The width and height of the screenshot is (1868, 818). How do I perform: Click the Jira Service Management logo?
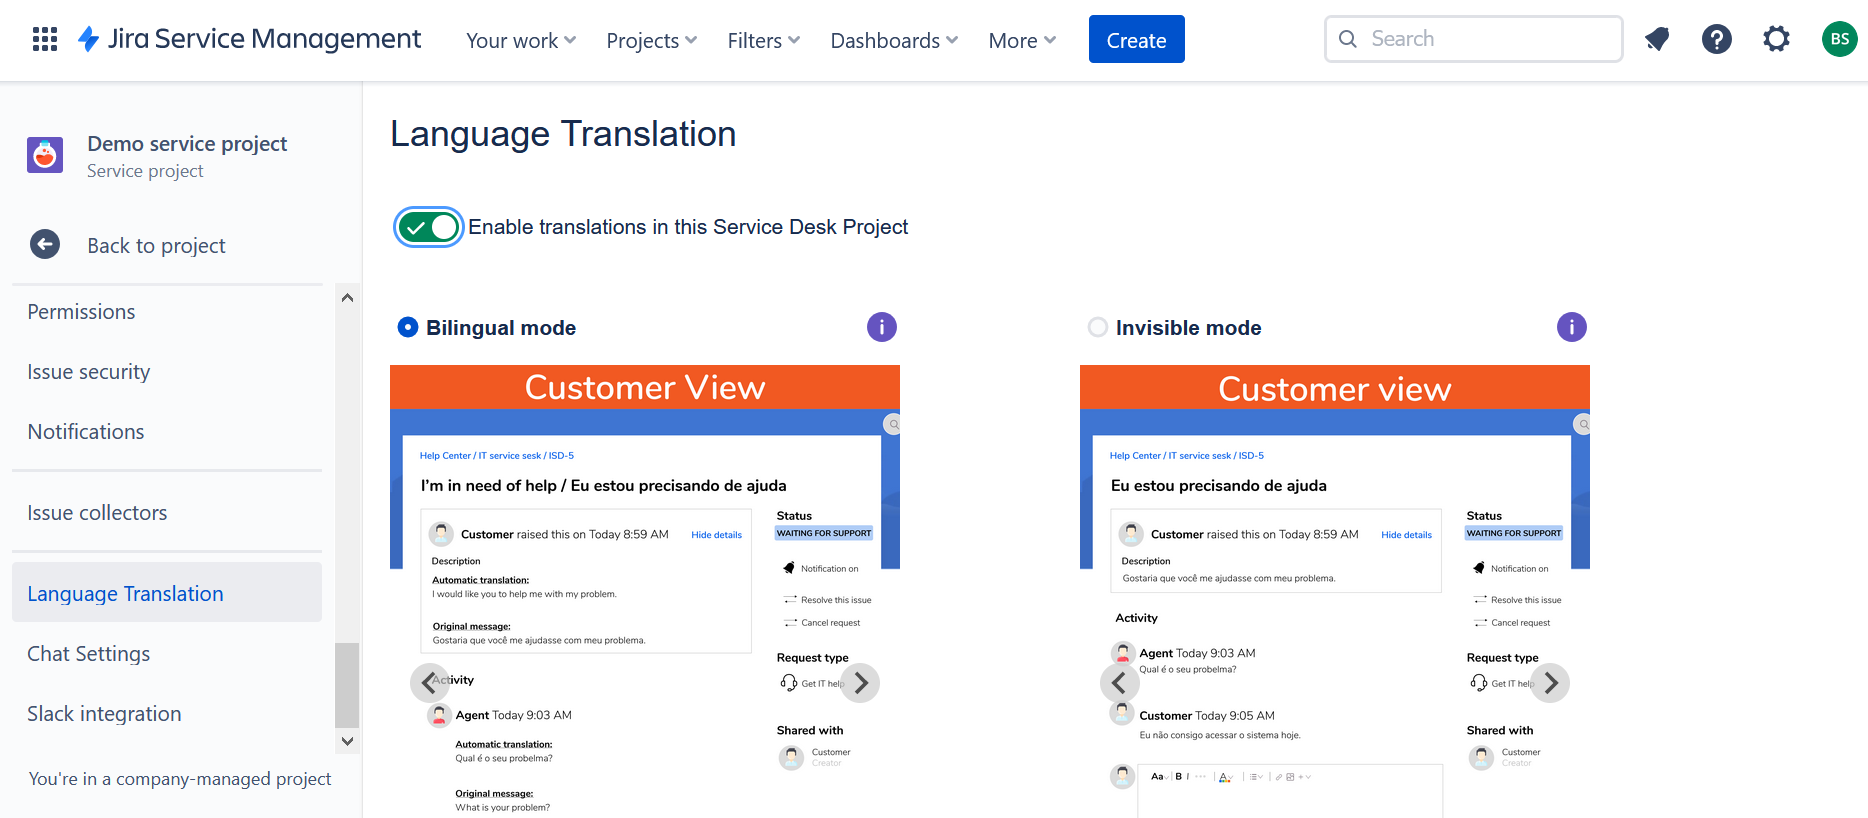coord(249,39)
